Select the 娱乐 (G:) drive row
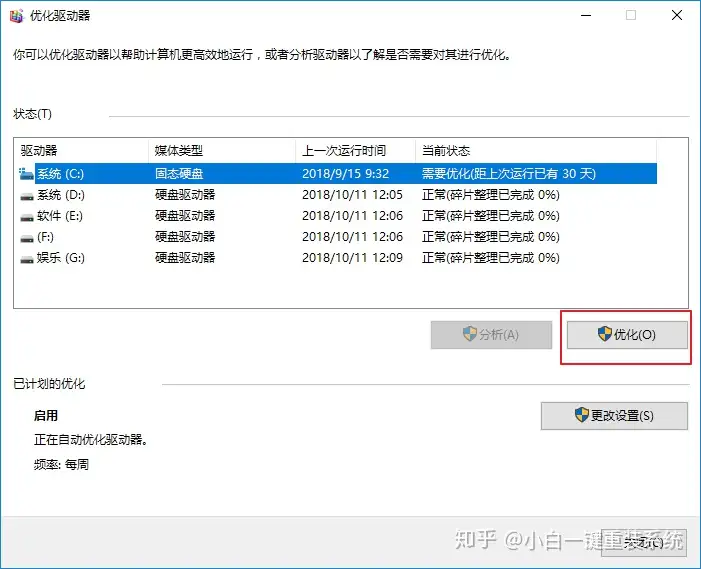The image size is (701, 569). (338, 258)
